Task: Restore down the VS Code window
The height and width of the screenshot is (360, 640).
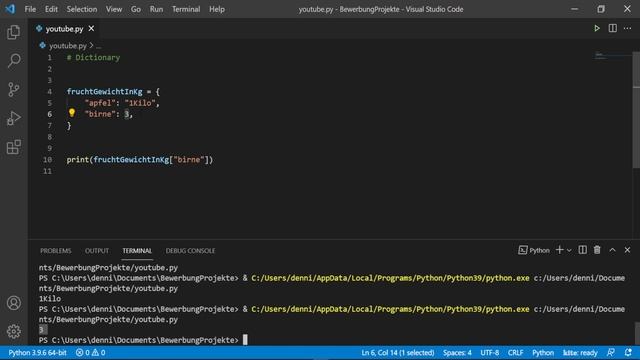Action: coord(601,9)
